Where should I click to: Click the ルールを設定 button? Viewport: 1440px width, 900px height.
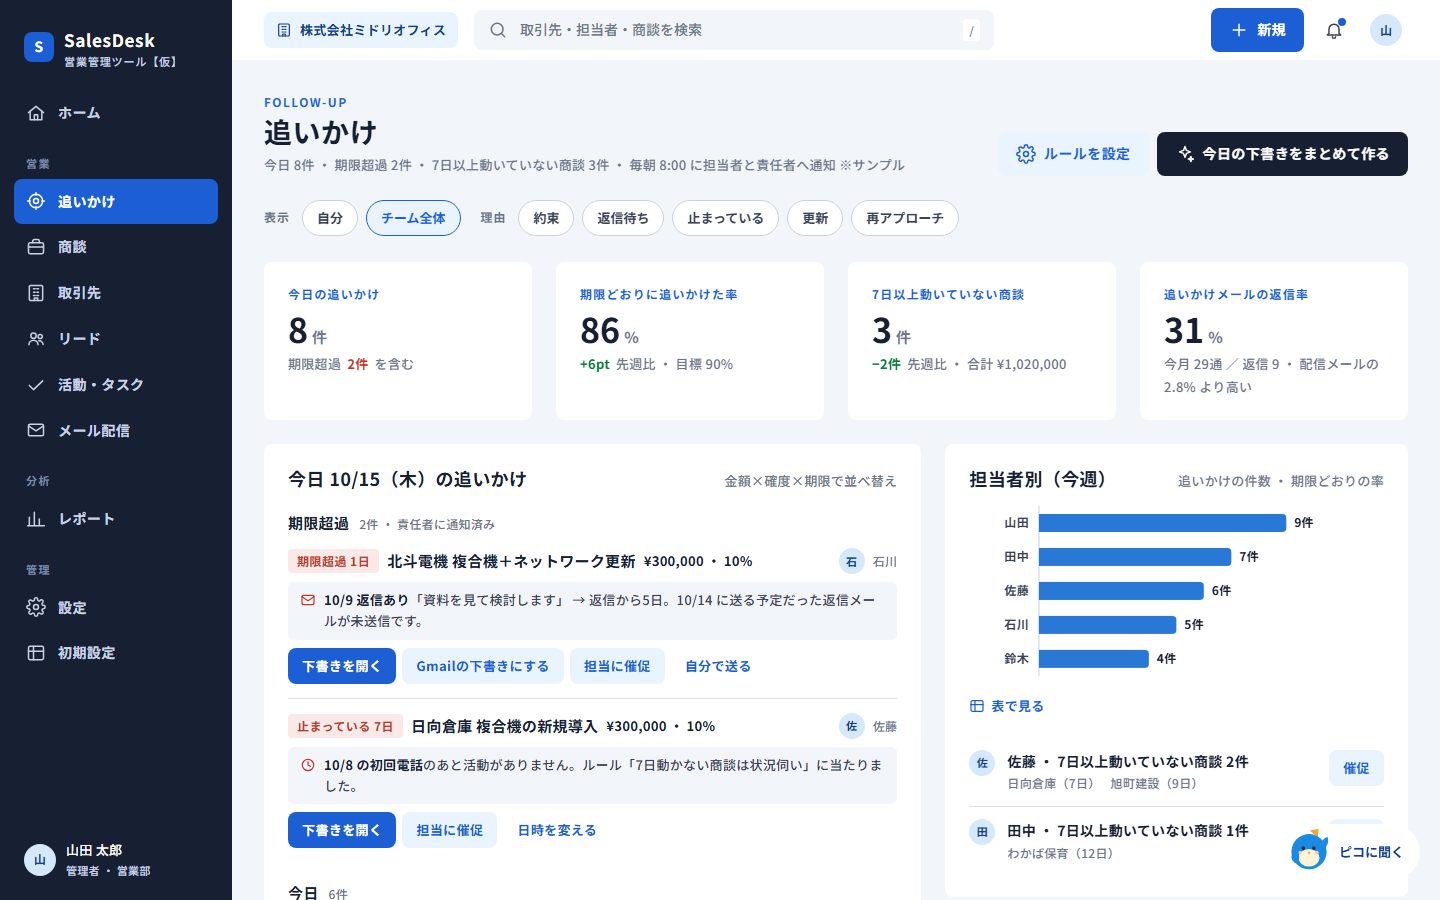(x=1073, y=154)
